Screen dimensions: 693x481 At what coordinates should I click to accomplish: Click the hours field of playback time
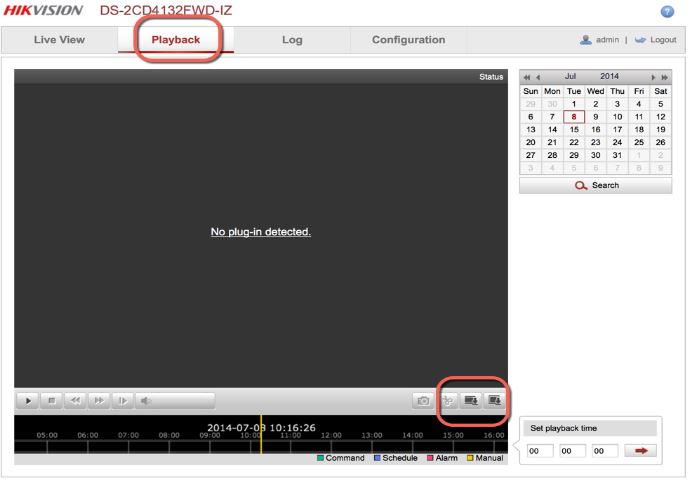(x=540, y=451)
